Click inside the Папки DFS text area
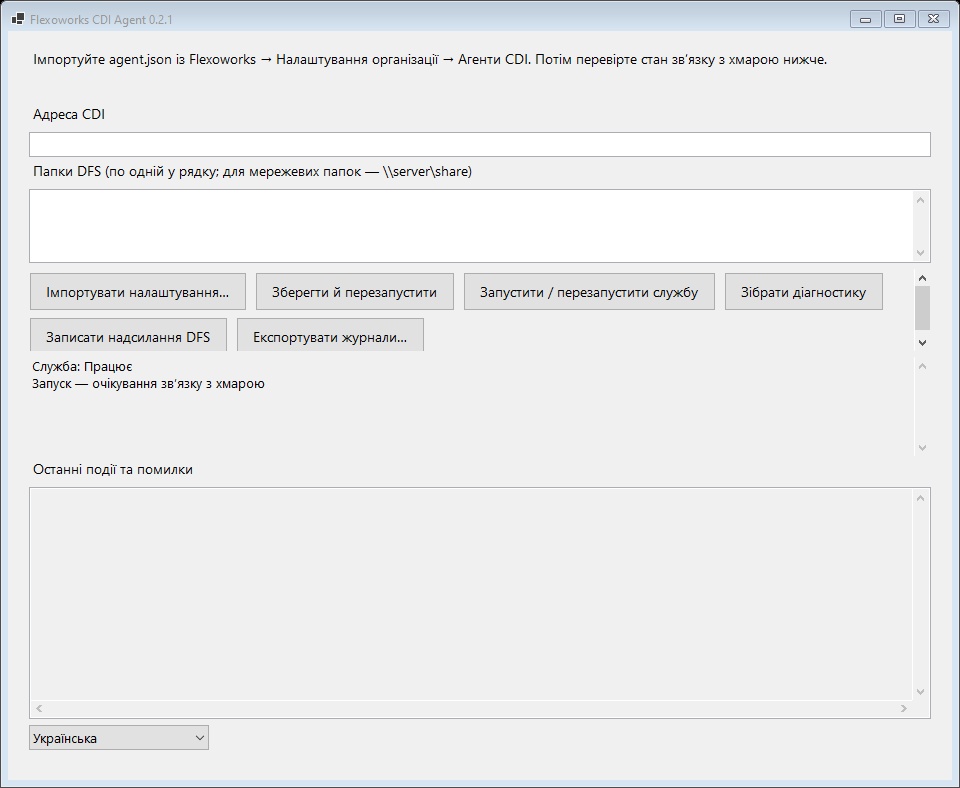 pyautogui.click(x=471, y=226)
